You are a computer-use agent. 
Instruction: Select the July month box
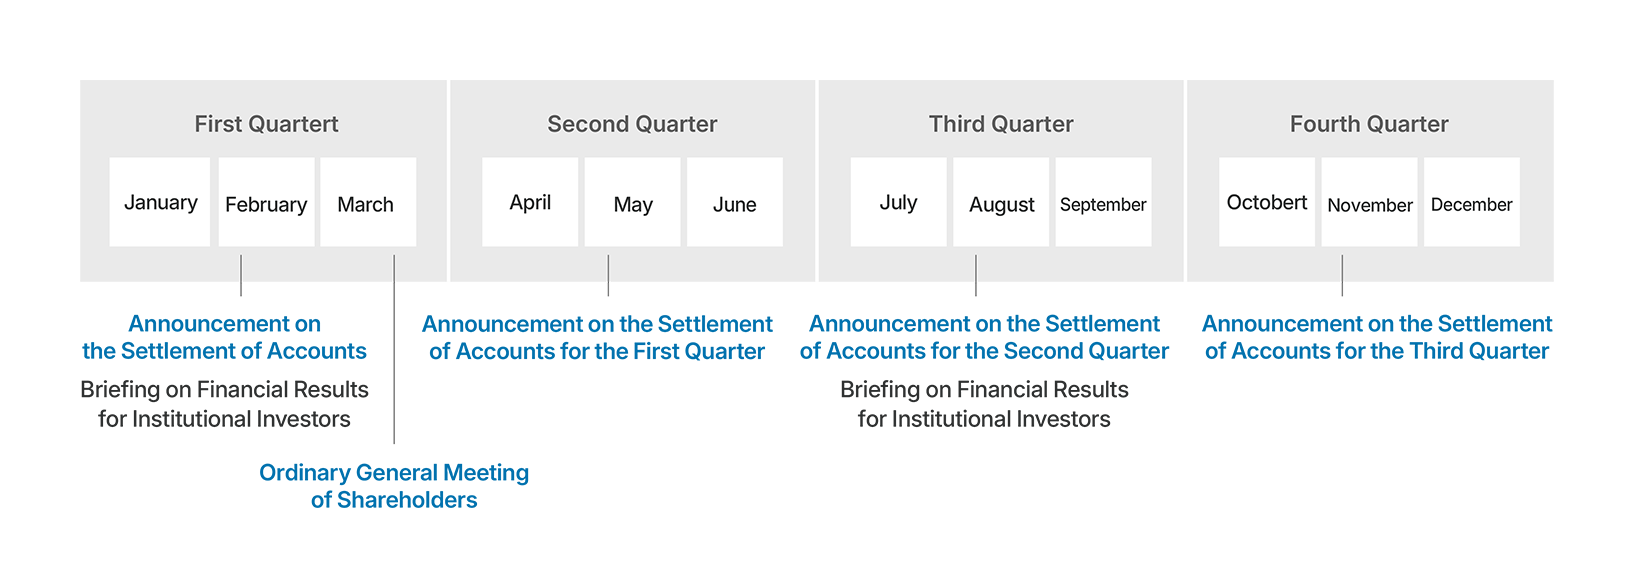click(x=898, y=202)
